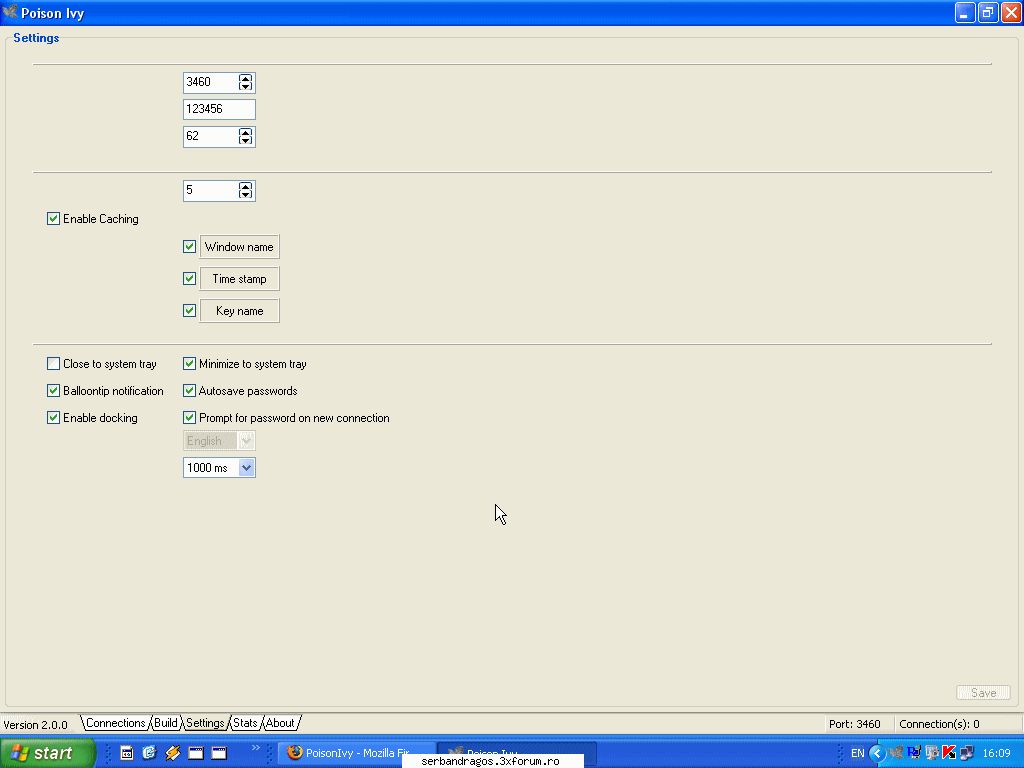The width and height of the screenshot is (1024, 768).
Task: Click inside the 123456 password field
Action: coord(219,109)
